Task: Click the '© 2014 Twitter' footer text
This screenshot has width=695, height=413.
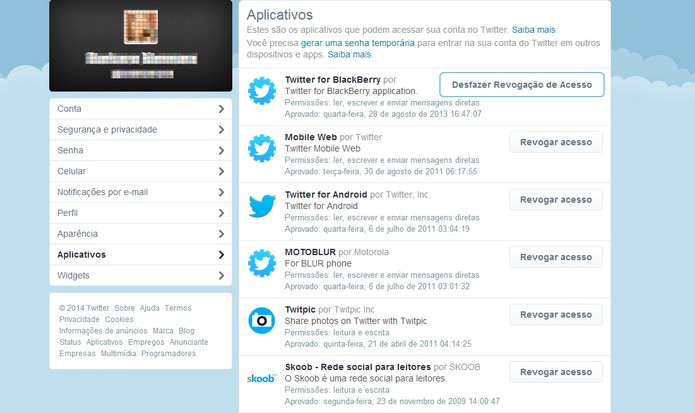Action: [84, 308]
